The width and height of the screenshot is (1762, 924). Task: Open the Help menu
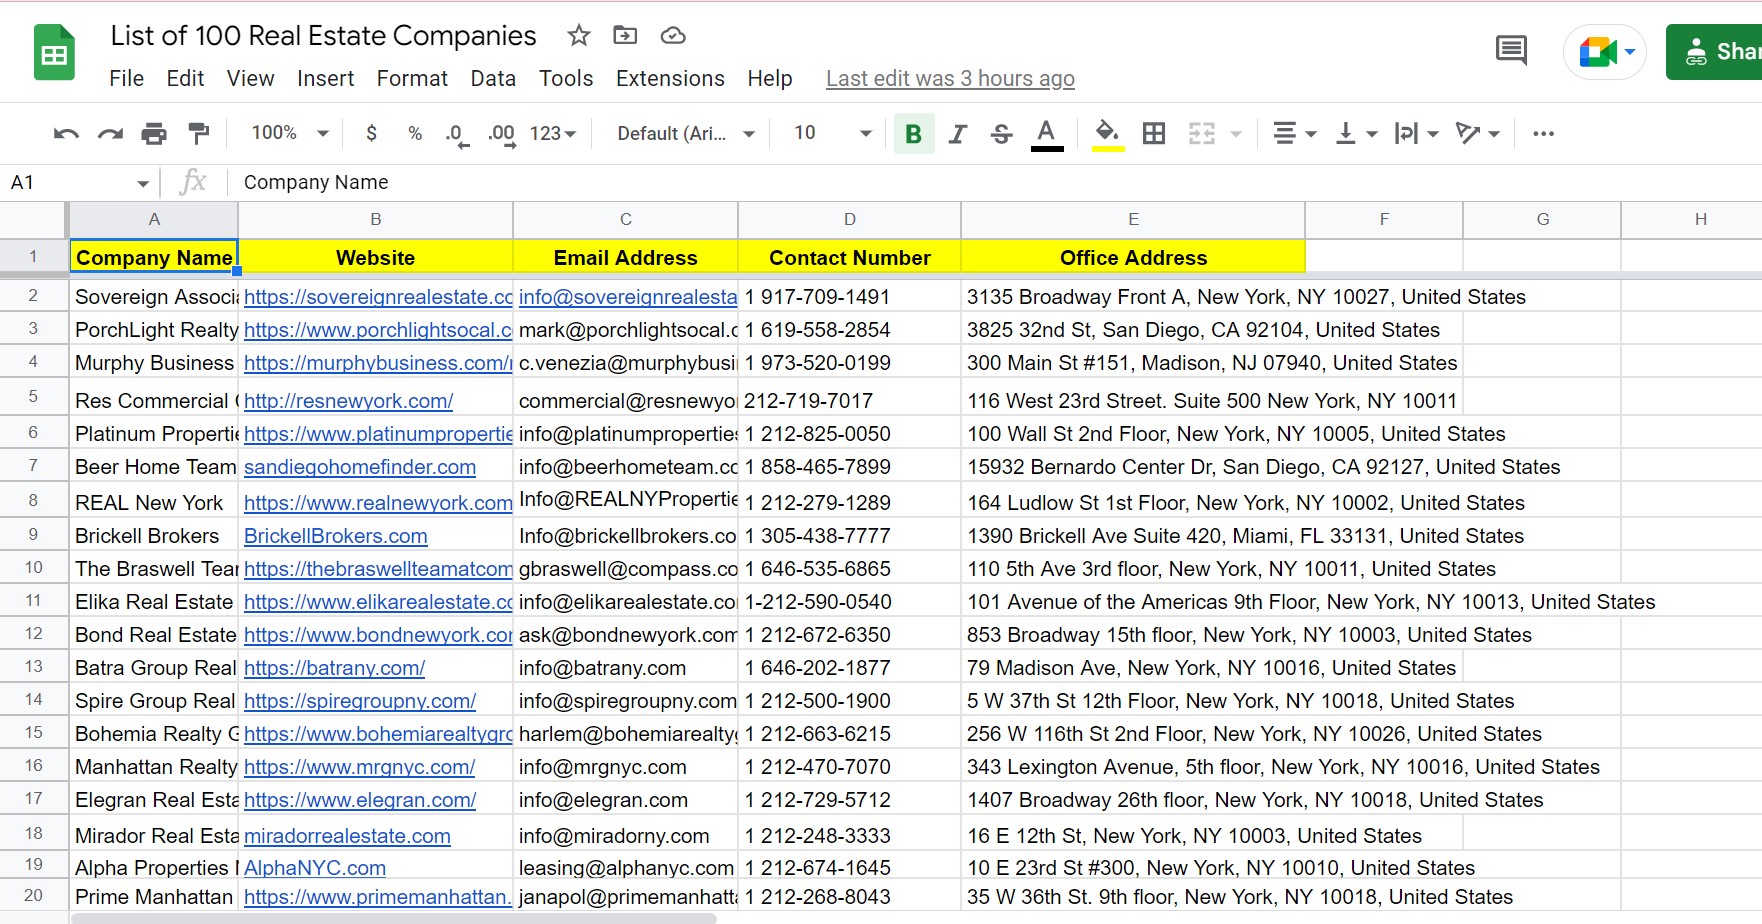(770, 79)
